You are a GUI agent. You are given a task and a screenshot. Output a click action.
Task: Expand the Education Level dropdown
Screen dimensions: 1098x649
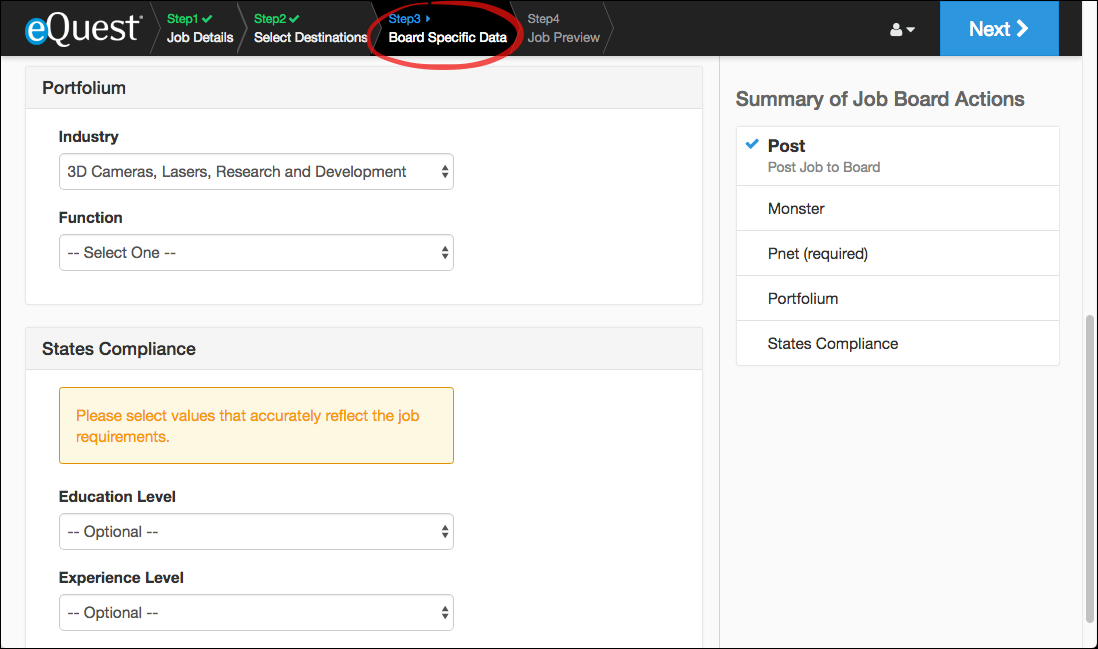pyautogui.click(x=256, y=532)
